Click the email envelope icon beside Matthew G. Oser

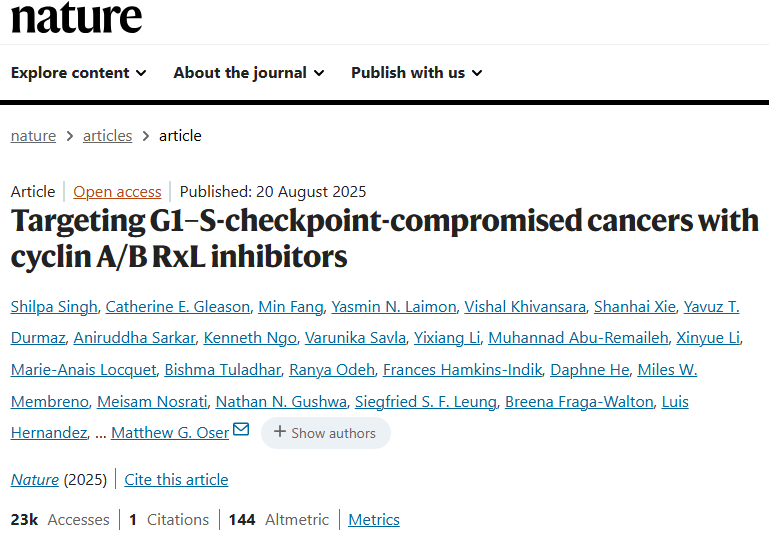241,430
